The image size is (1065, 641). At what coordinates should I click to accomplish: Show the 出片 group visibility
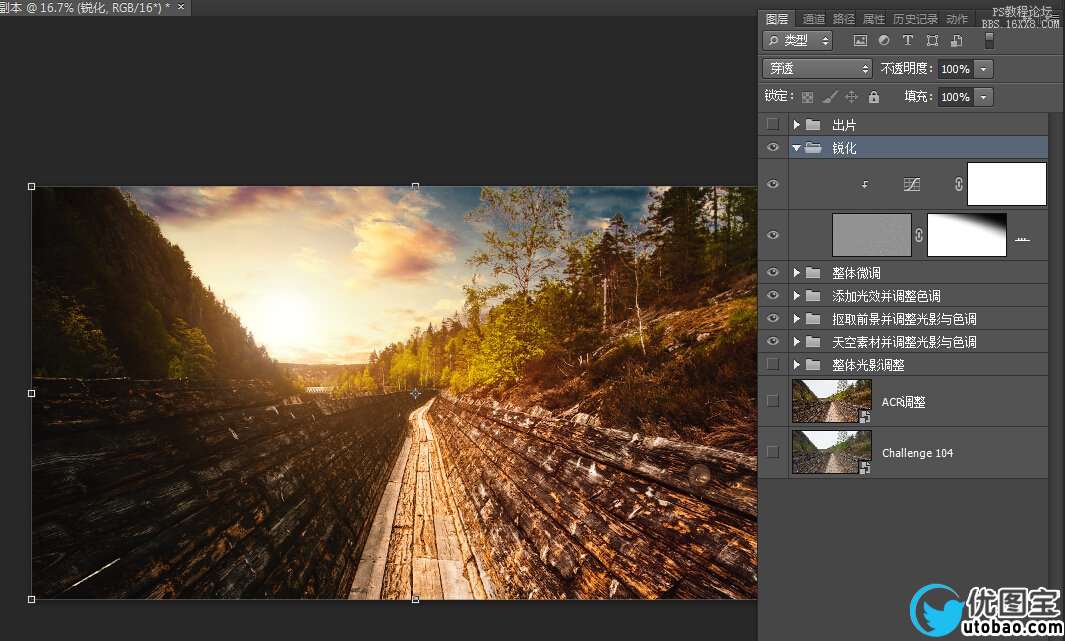coord(772,125)
